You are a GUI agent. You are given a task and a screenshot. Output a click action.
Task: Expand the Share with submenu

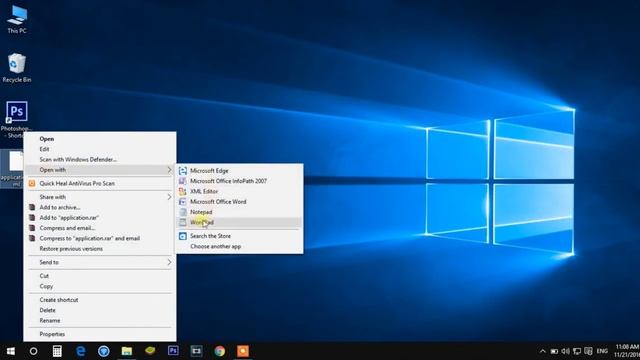pyautogui.click(x=100, y=197)
